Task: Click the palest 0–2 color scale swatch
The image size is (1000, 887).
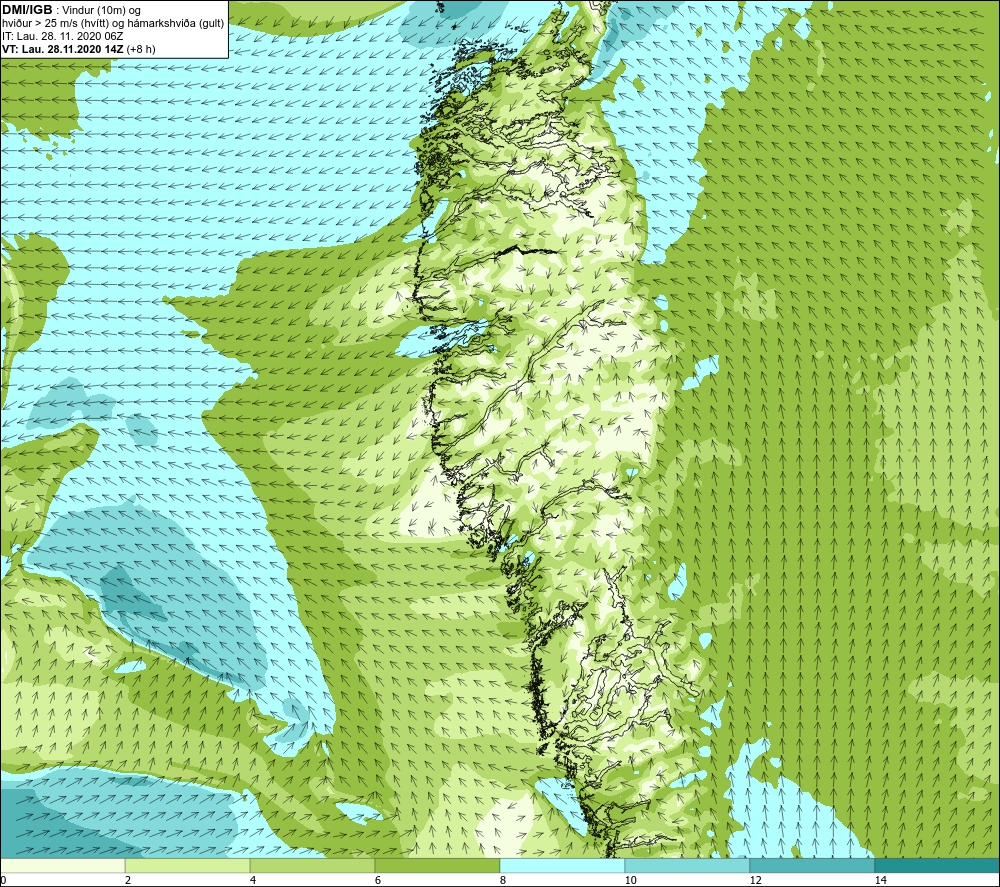Action: coord(62,866)
